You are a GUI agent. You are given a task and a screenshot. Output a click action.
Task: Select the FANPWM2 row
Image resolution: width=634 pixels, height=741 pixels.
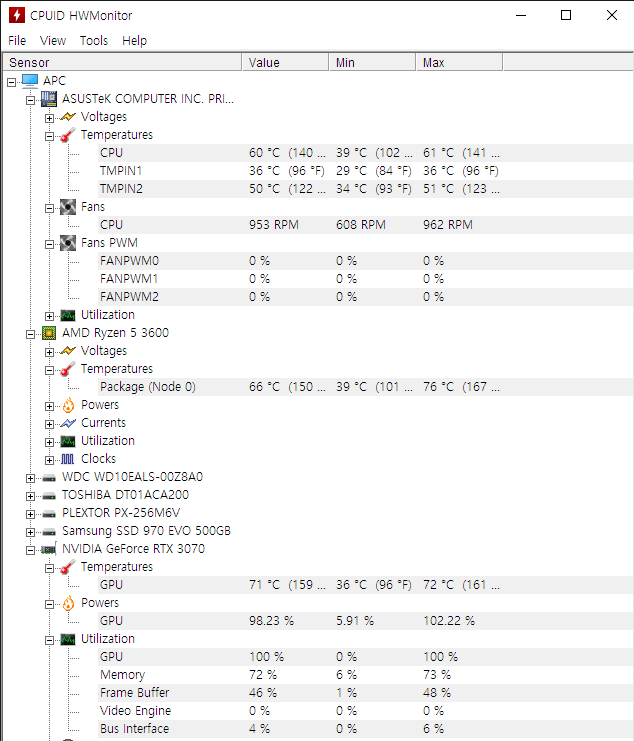point(366,297)
